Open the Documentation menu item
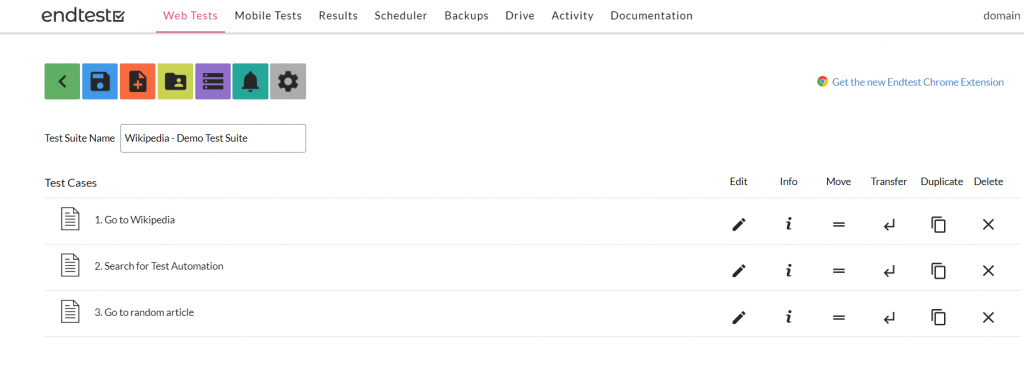This screenshot has height=373, width=1024. tap(651, 16)
